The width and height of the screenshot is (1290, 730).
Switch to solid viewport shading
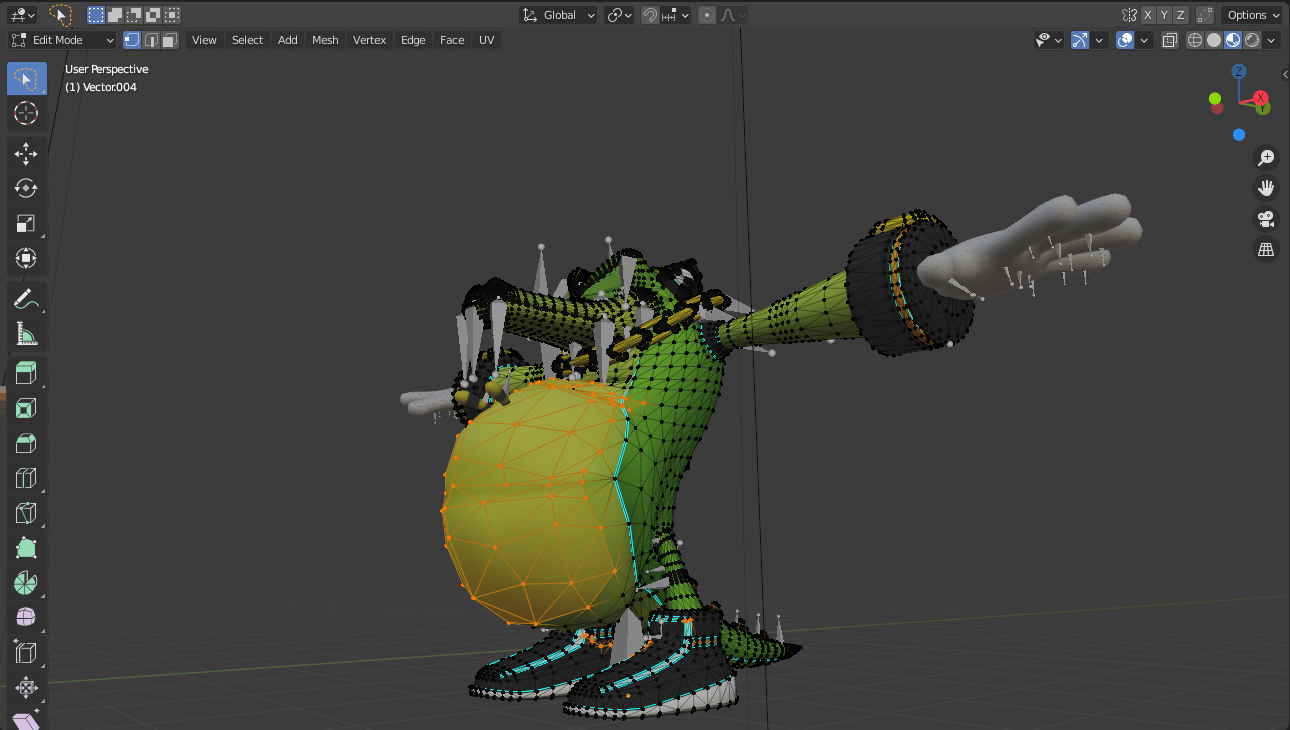click(x=1214, y=40)
